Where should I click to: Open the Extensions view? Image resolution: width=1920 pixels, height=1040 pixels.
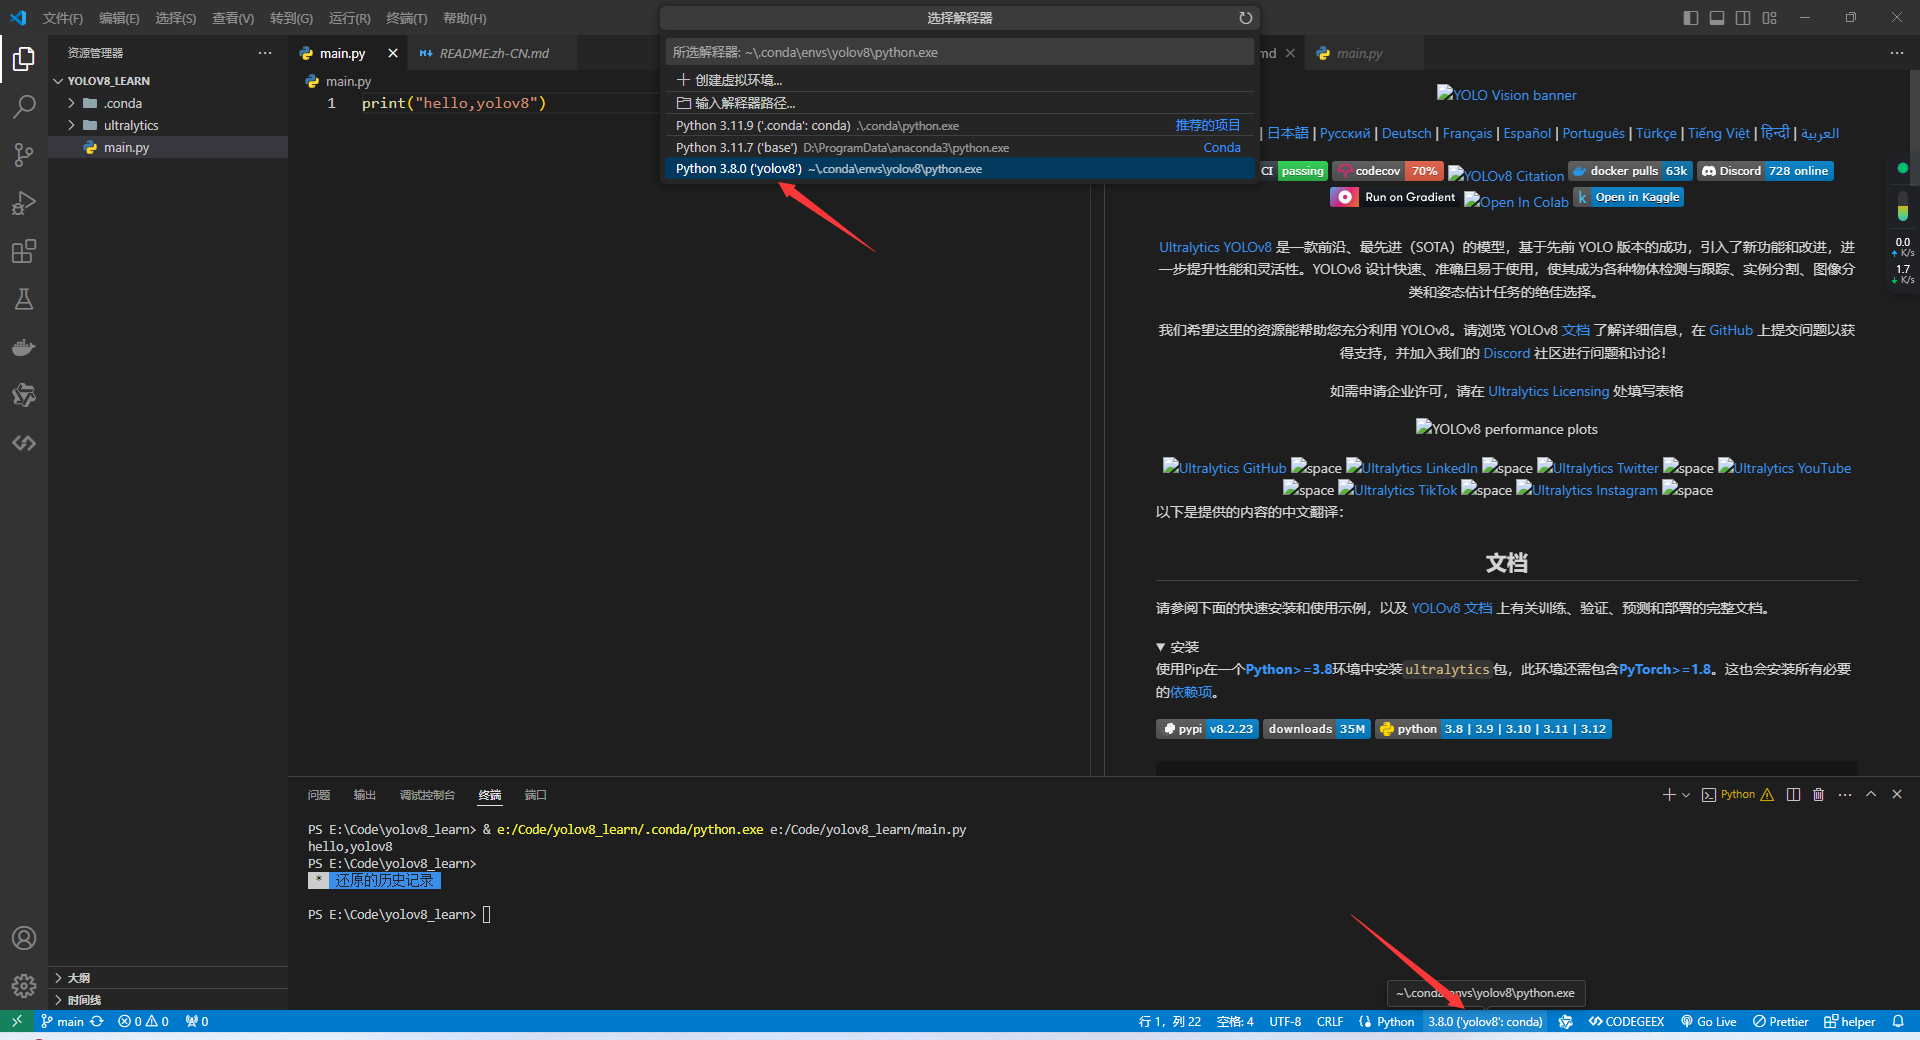(24, 251)
